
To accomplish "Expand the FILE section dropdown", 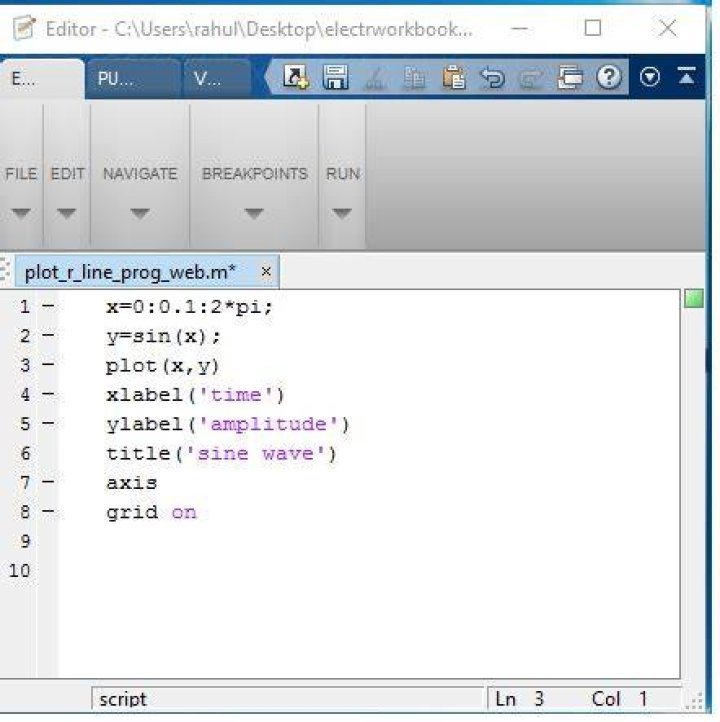I will [x=21, y=213].
